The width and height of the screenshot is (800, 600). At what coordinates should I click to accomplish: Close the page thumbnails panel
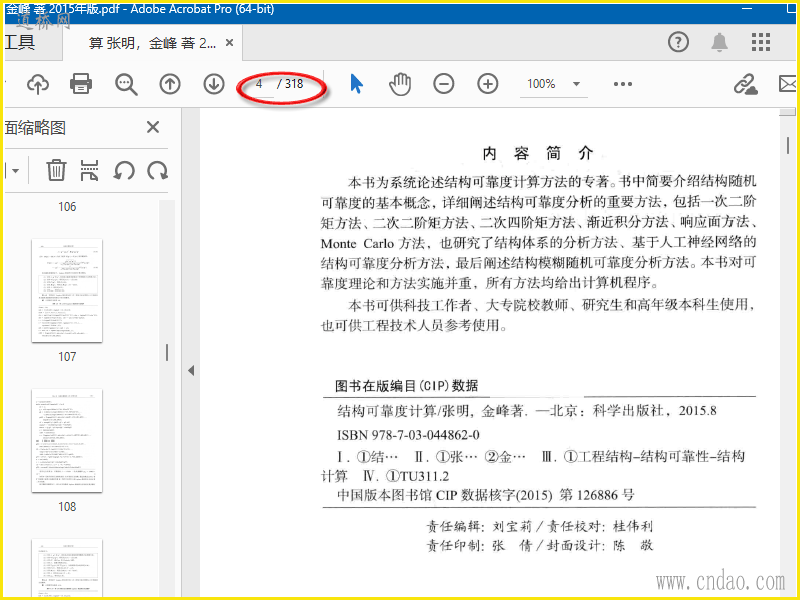153,127
